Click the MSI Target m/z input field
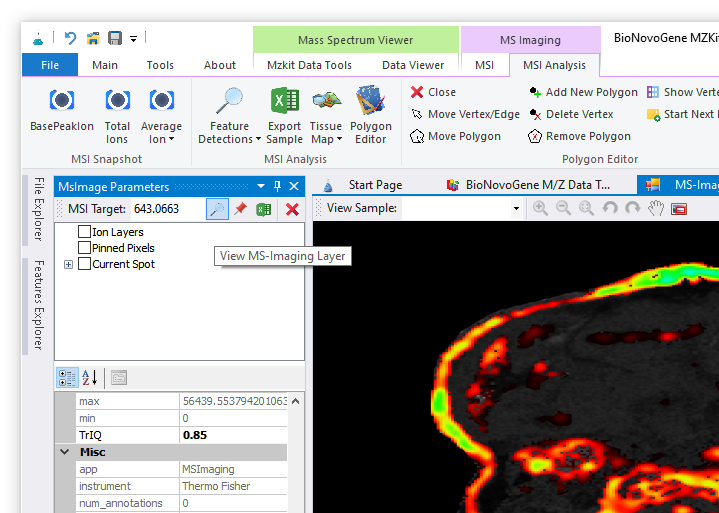 pyautogui.click(x=166, y=209)
